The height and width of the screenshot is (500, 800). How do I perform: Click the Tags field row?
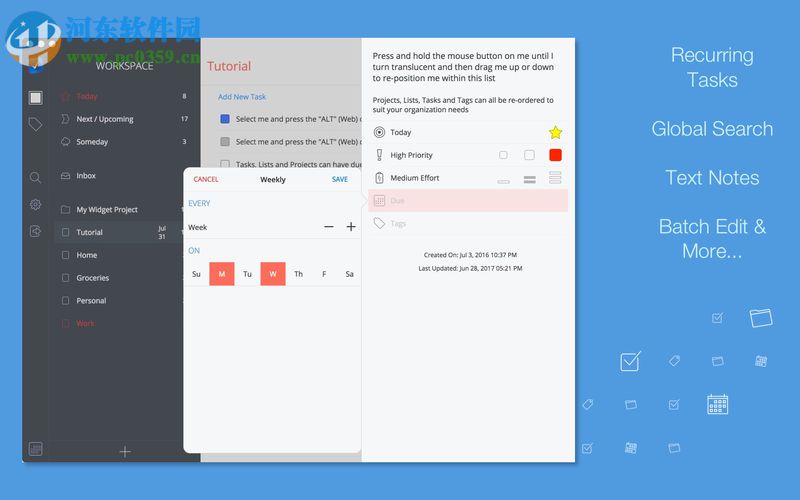click(x=468, y=223)
